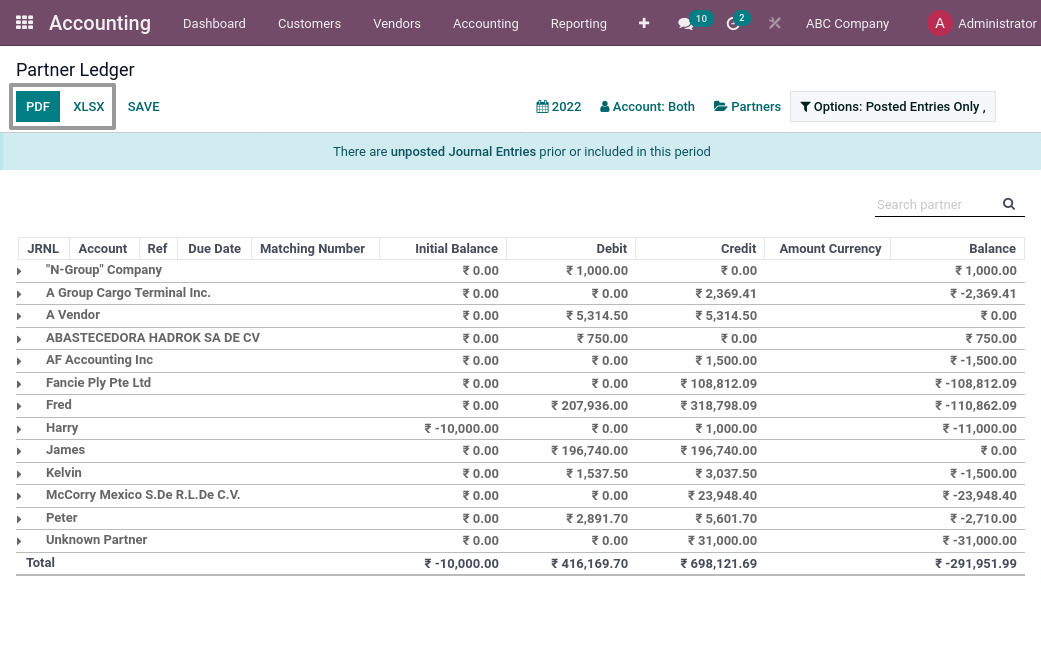This screenshot has height=652, width=1041.
Task: Open the Partners filter selector
Action: click(x=747, y=106)
